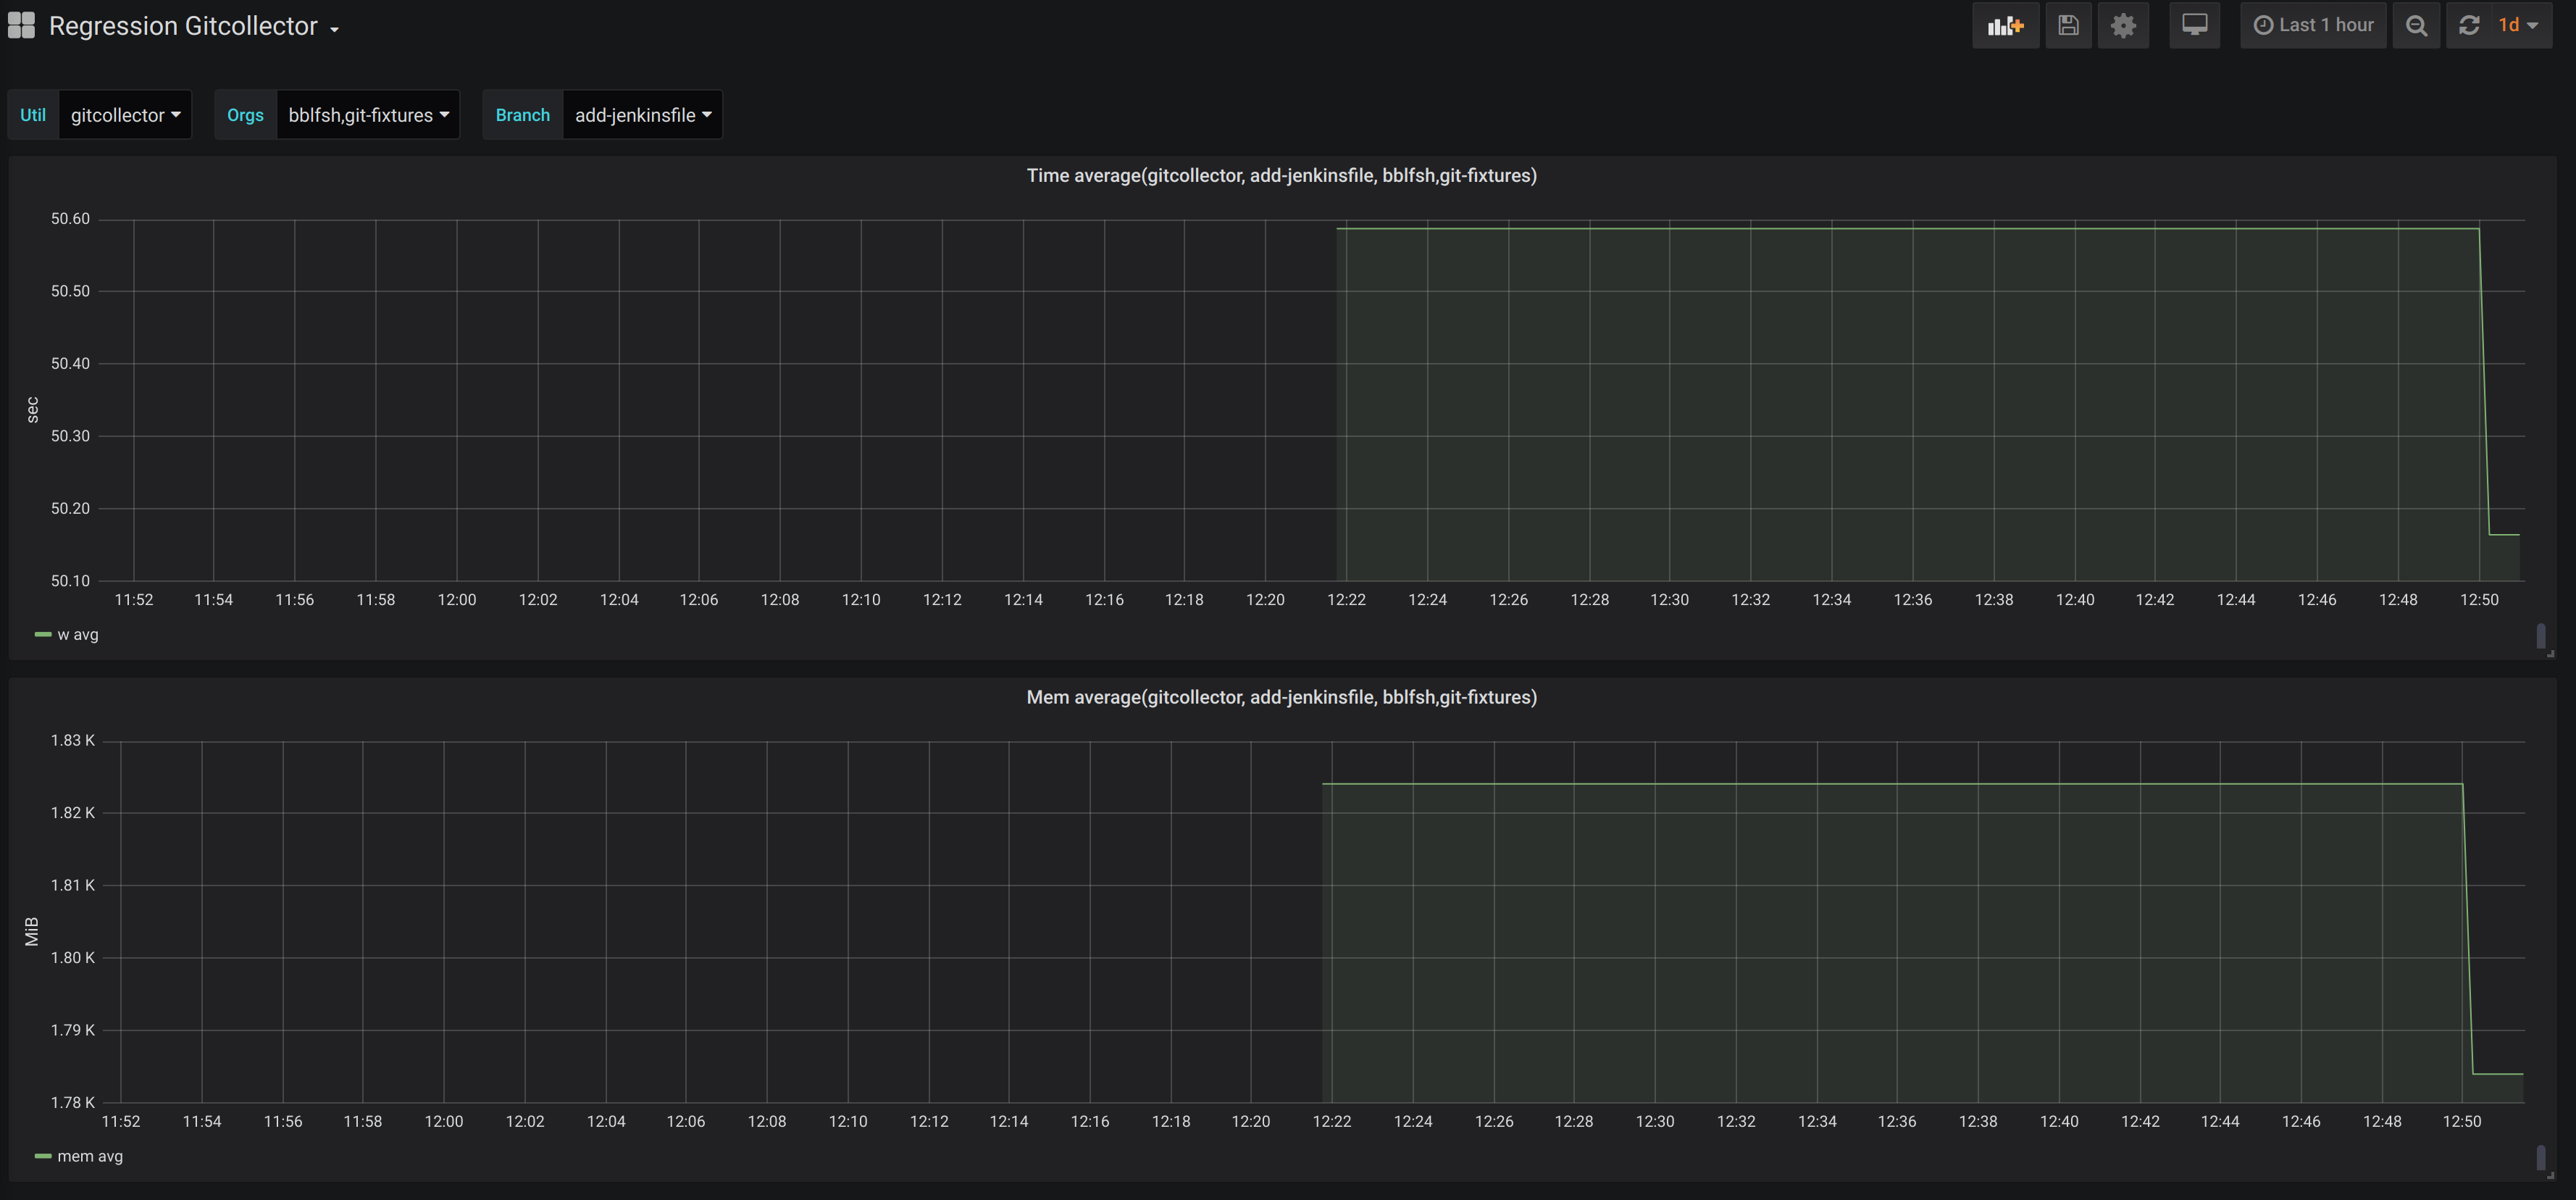Save the dashboard with the floppy disk icon
Viewport: 2576px width, 1200px height.
2068,26
